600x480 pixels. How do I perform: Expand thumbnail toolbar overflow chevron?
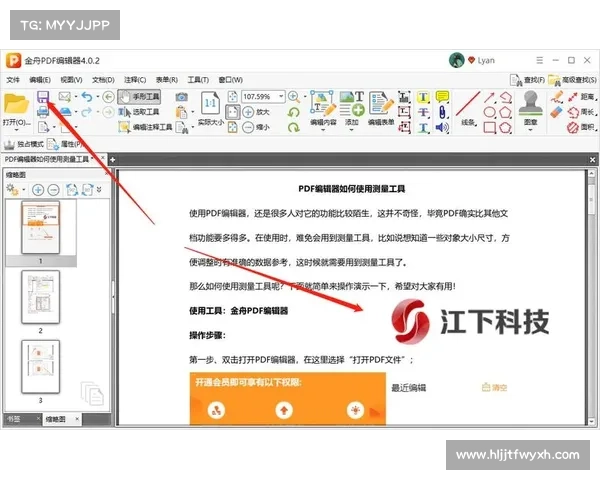[99, 189]
